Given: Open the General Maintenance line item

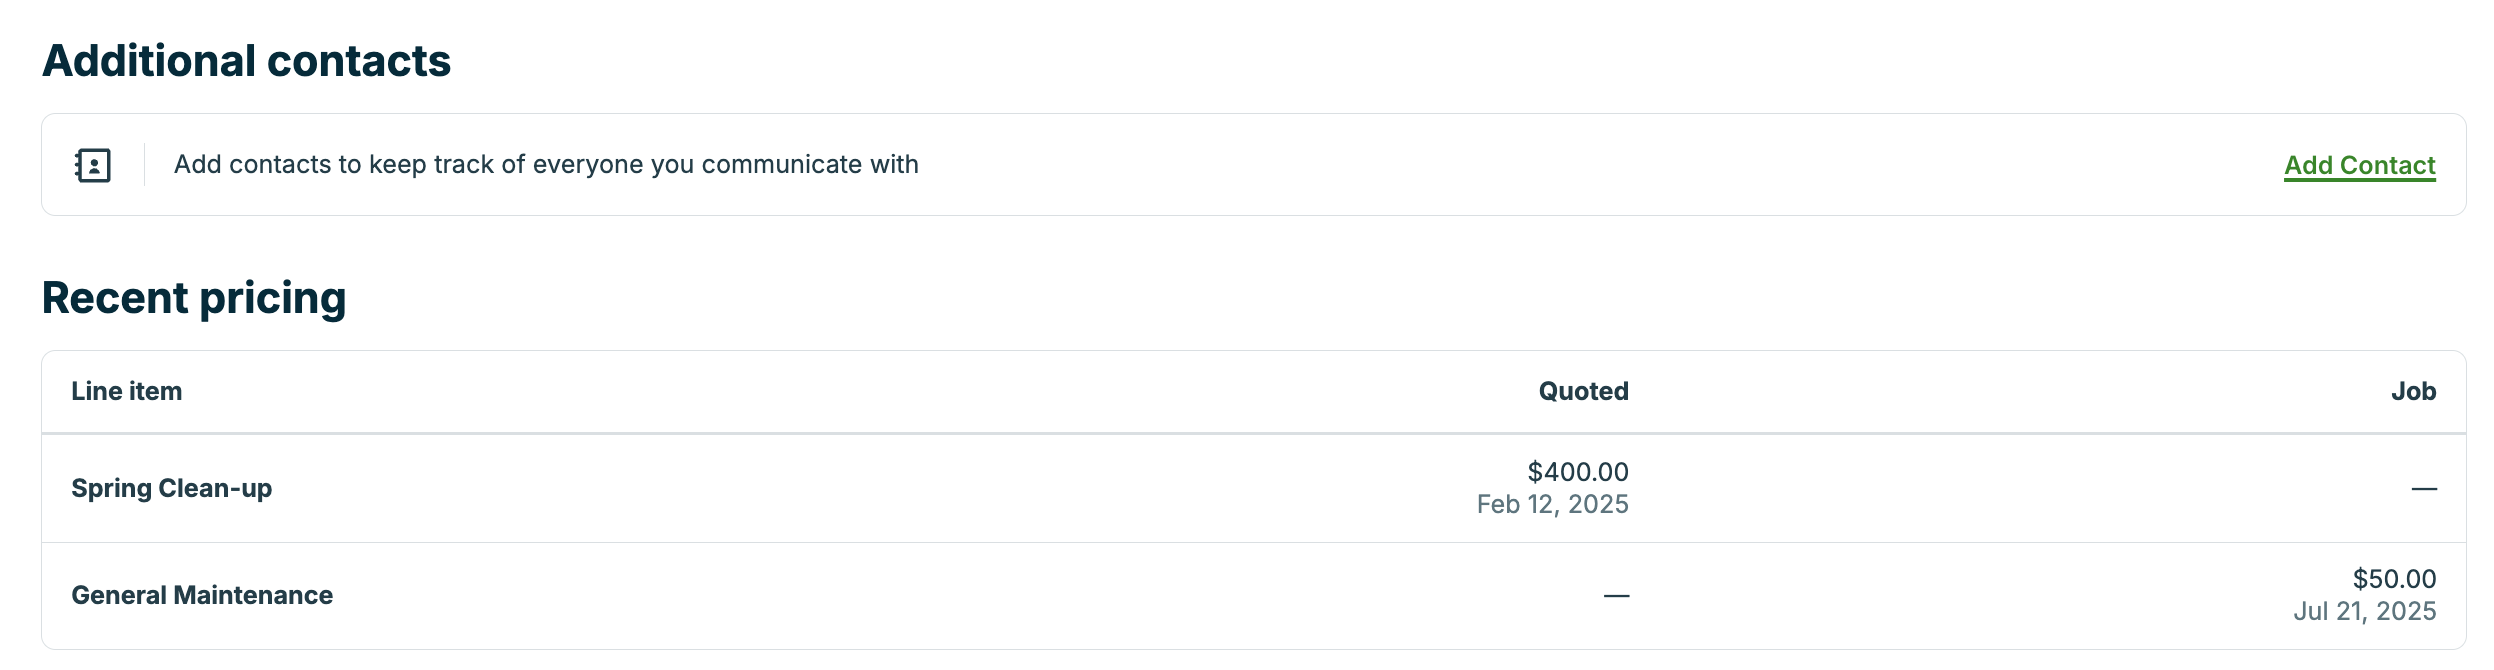Looking at the screenshot, I should pos(202,595).
